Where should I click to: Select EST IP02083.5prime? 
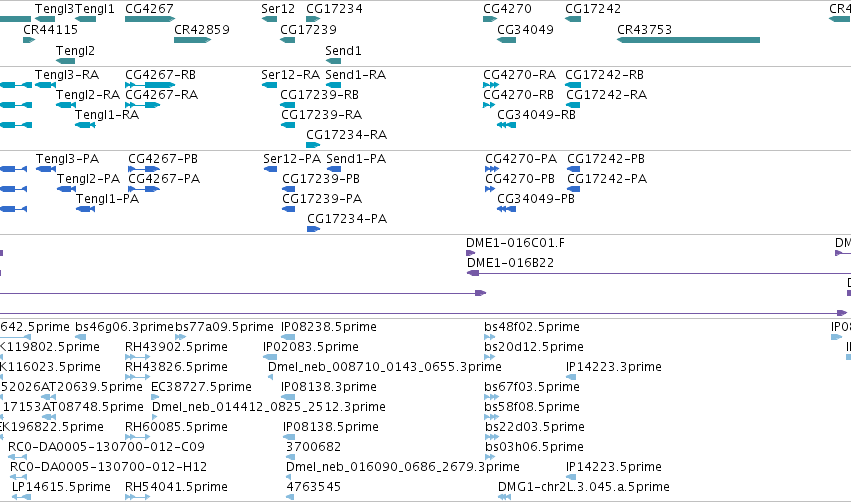pyautogui.click(x=310, y=347)
